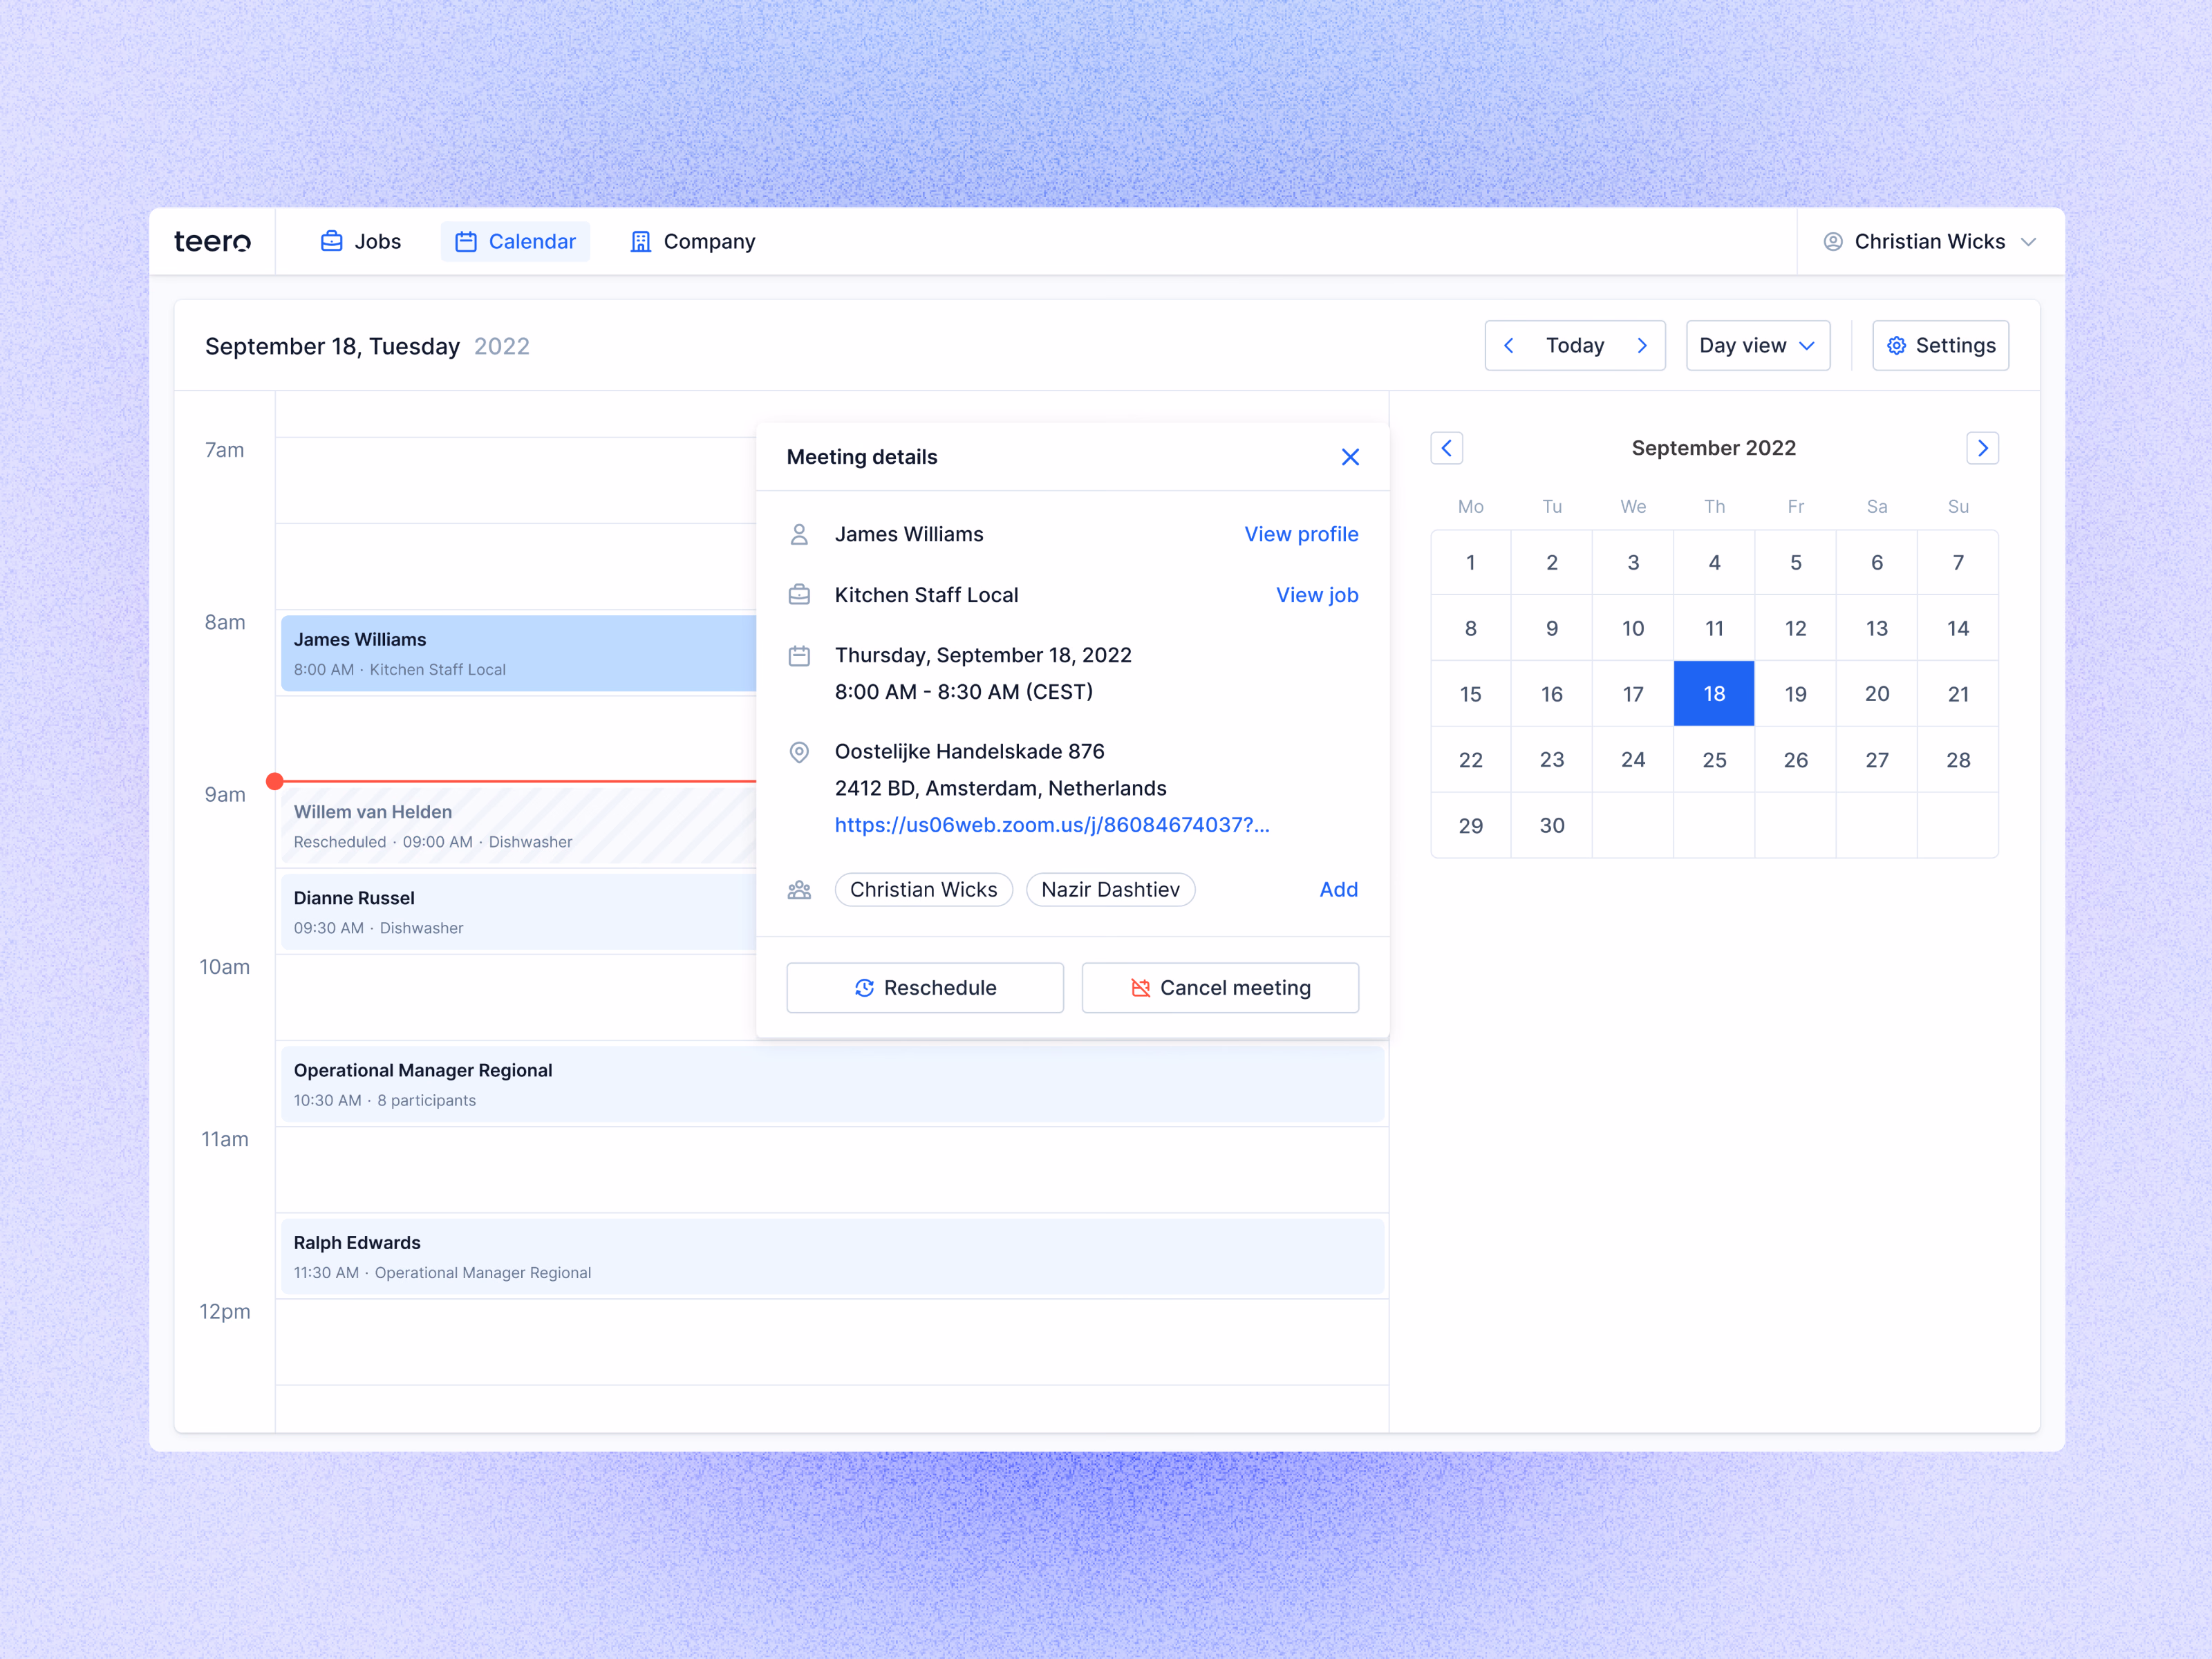The width and height of the screenshot is (2212, 1659).
Task: Select the Nazir Dashtiev participant chip
Action: (x=1110, y=889)
